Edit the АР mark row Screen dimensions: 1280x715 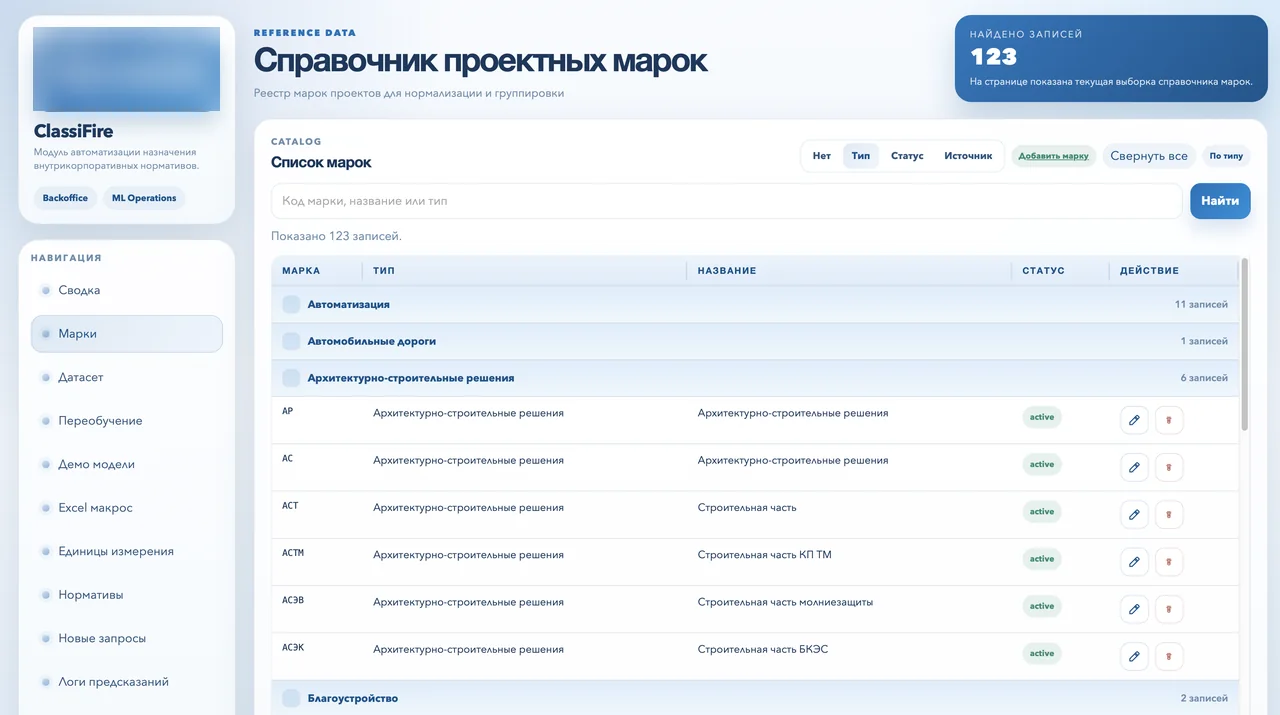pos(1134,420)
